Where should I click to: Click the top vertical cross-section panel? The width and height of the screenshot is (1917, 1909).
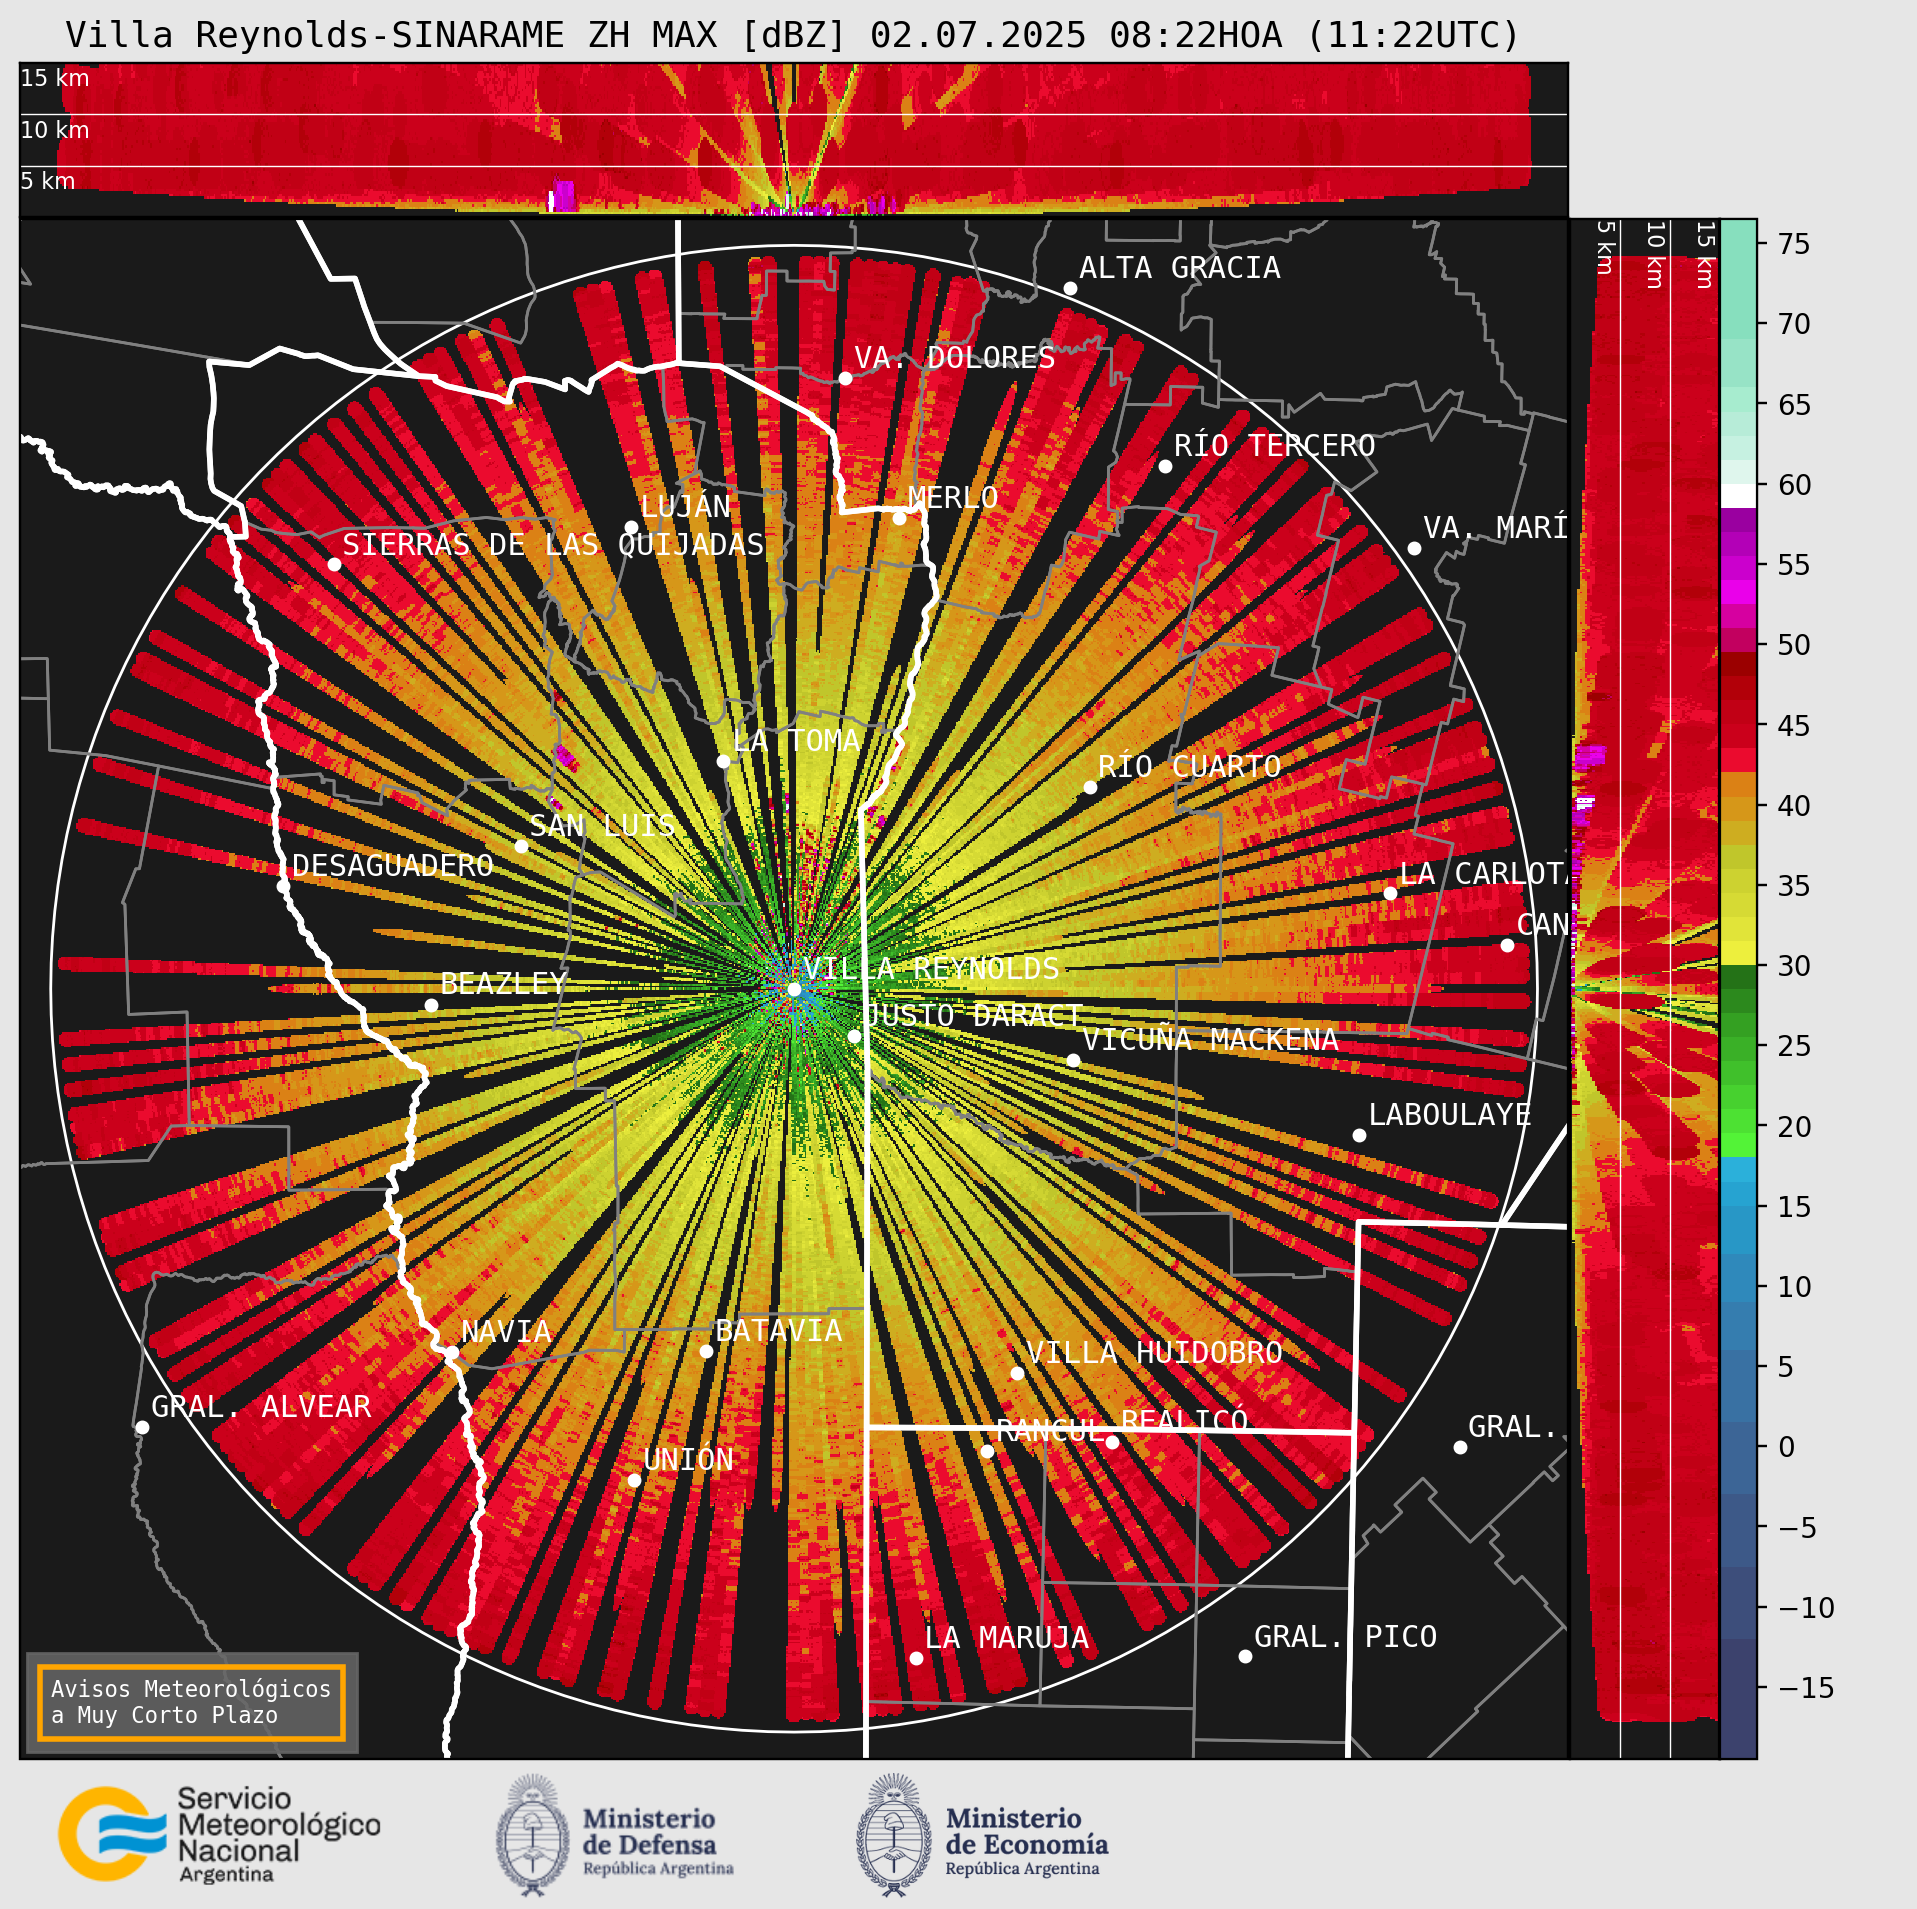(793, 139)
